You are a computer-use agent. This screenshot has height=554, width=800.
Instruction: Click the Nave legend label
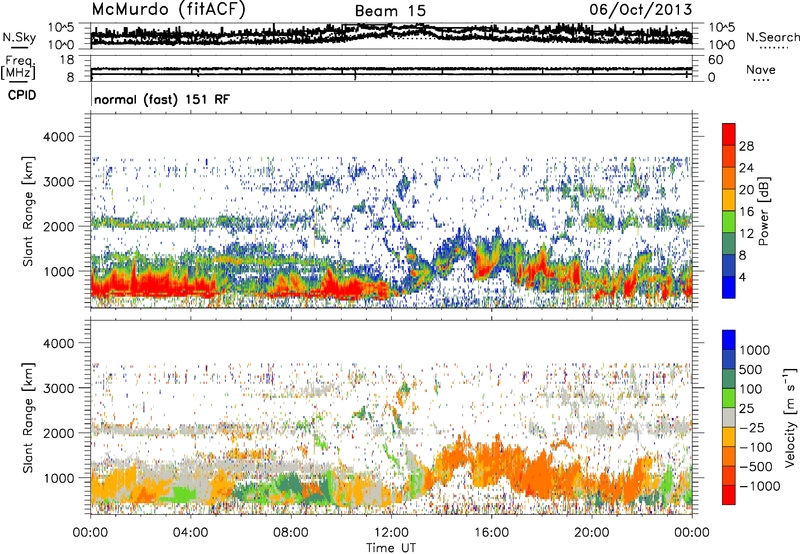(x=761, y=69)
